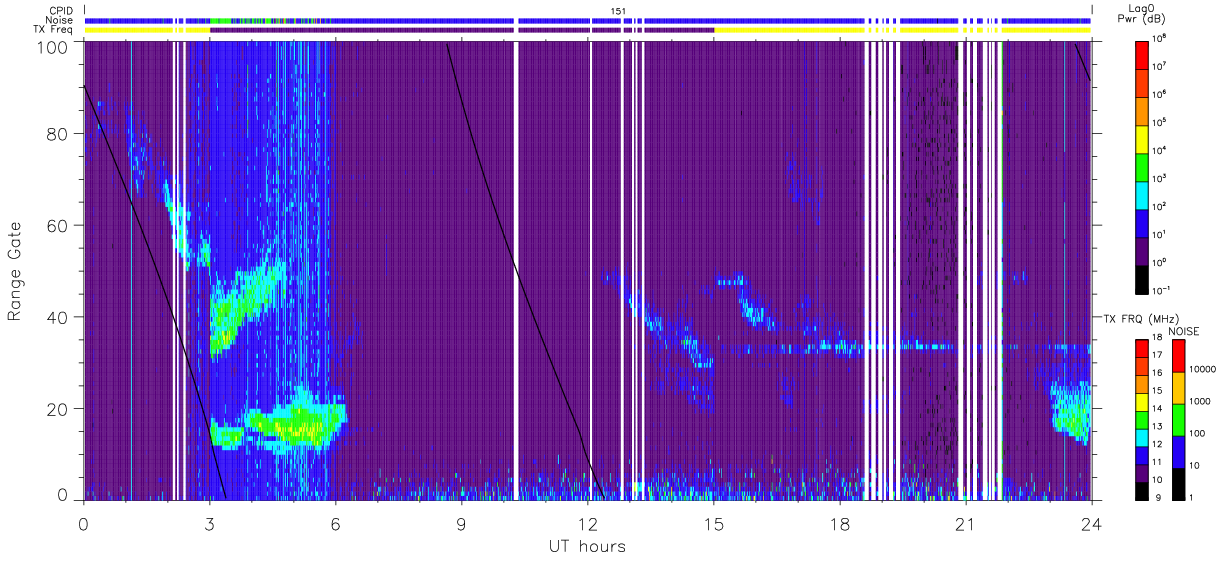
Task: Pick the yellow segment of the Lag0 power colorbar
Action: (x=1142, y=138)
